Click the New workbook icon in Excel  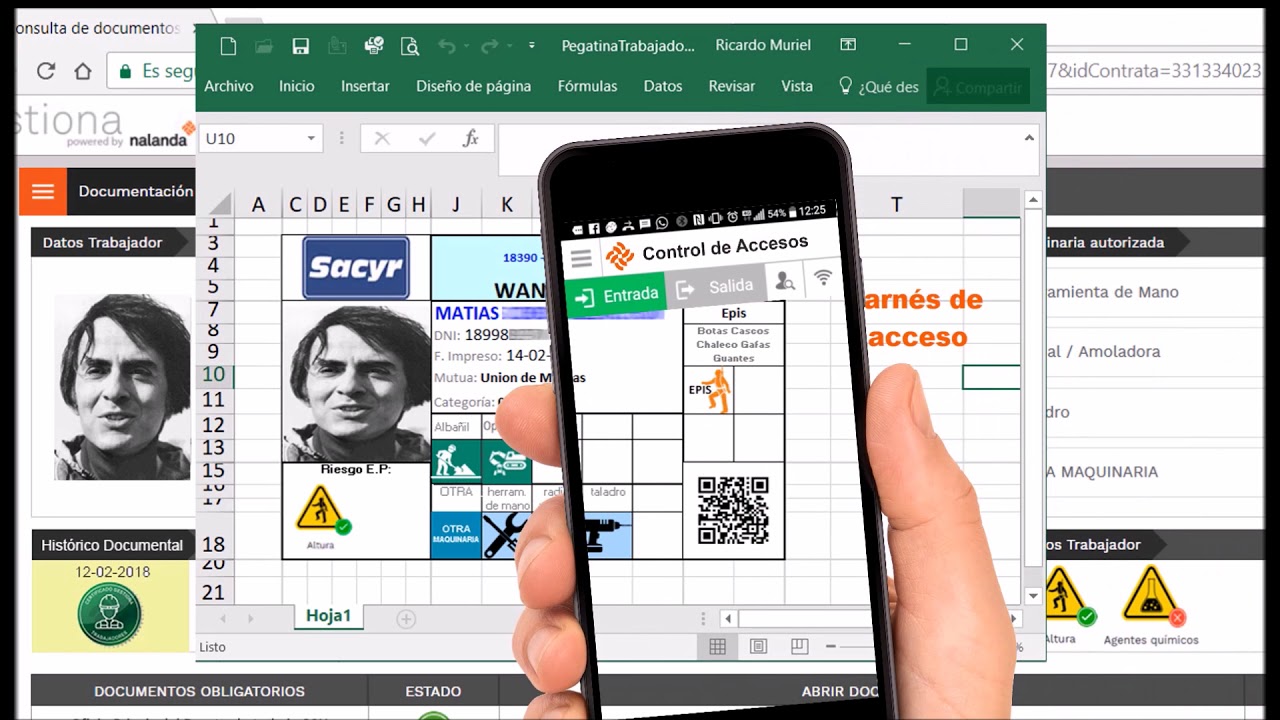228,46
